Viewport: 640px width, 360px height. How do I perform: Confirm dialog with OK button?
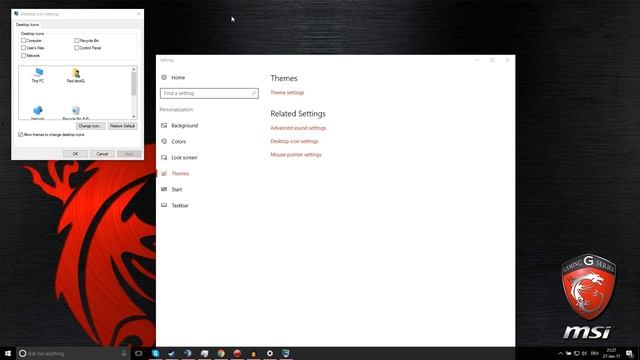(x=75, y=154)
